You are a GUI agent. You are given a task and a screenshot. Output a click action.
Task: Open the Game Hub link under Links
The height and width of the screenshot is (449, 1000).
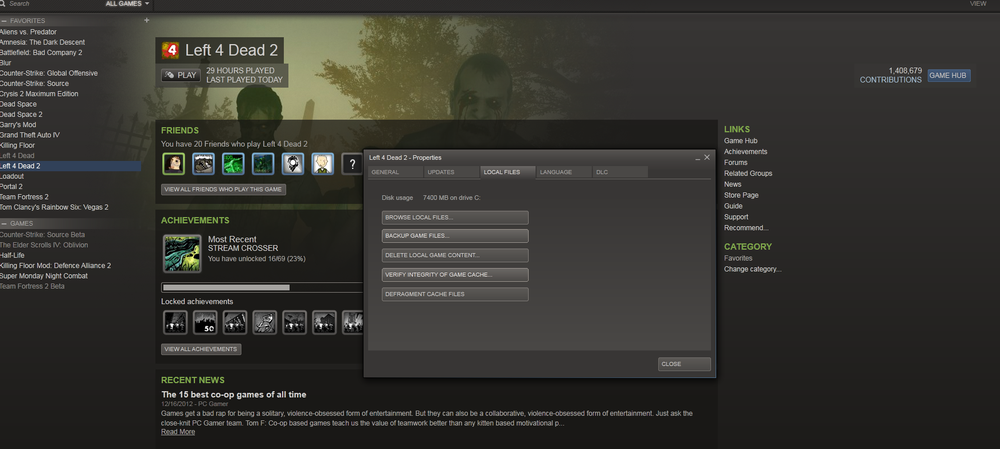(x=740, y=141)
